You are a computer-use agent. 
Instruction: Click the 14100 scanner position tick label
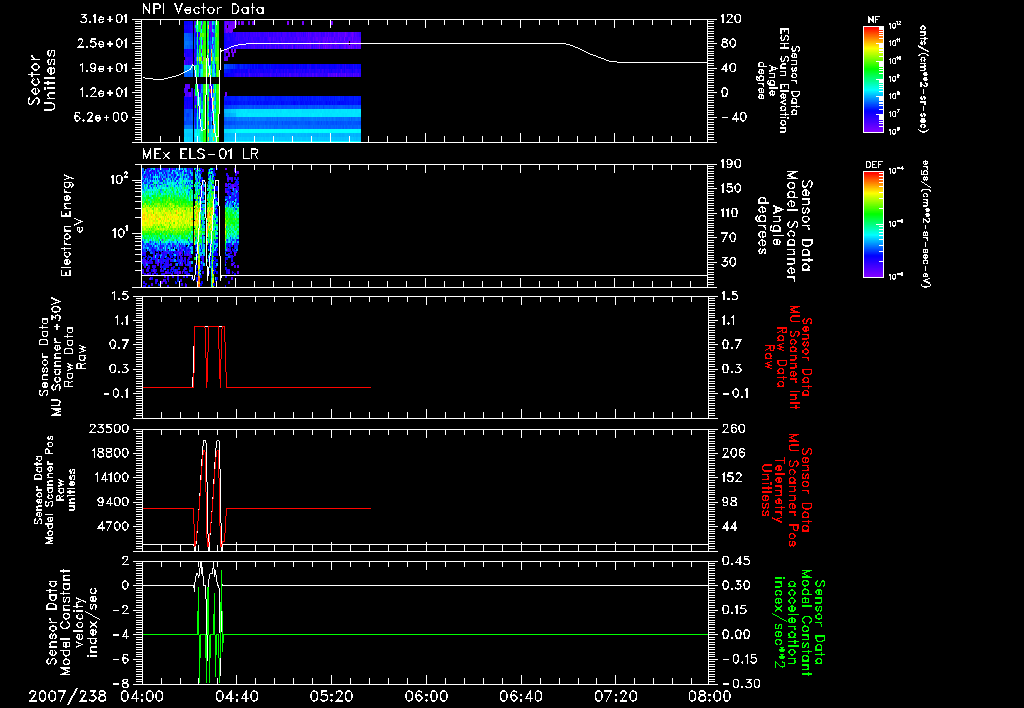point(109,477)
